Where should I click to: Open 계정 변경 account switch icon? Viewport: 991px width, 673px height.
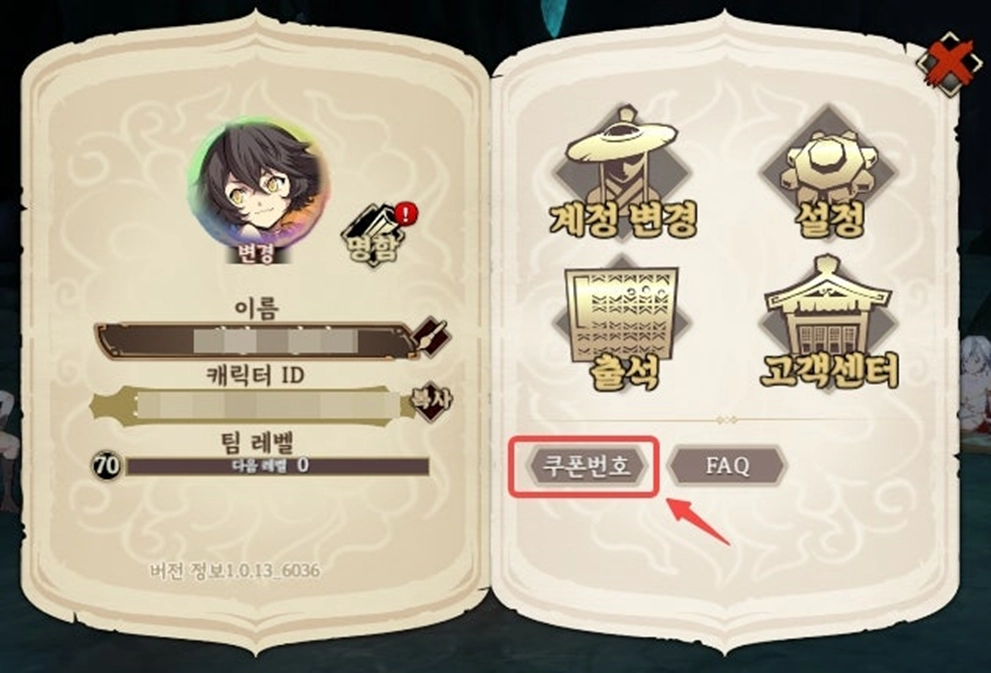point(622,172)
